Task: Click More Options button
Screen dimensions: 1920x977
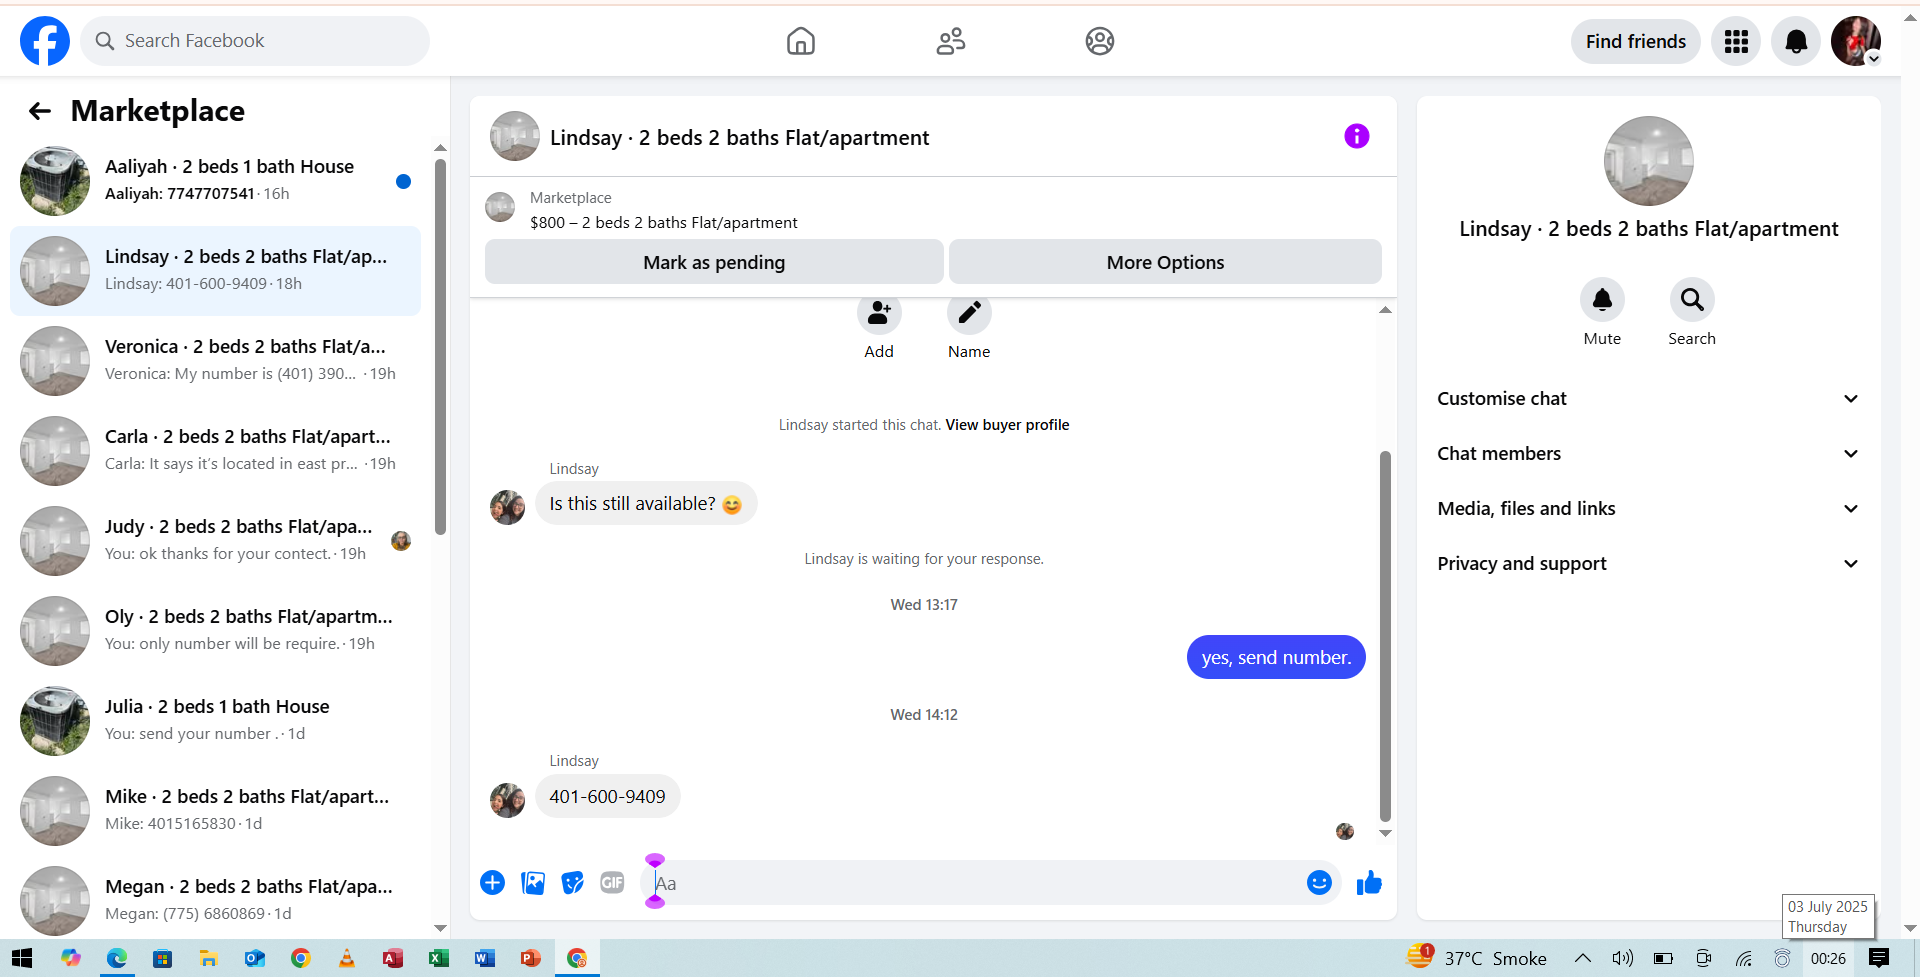Action: point(1165,262)
